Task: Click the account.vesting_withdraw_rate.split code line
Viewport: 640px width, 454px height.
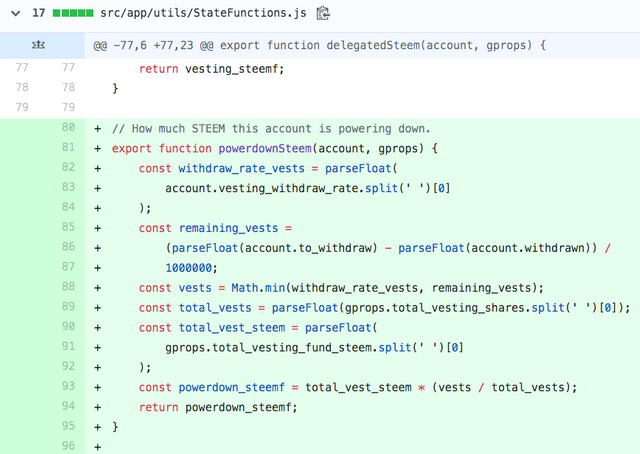Action: tap(308, 189)
